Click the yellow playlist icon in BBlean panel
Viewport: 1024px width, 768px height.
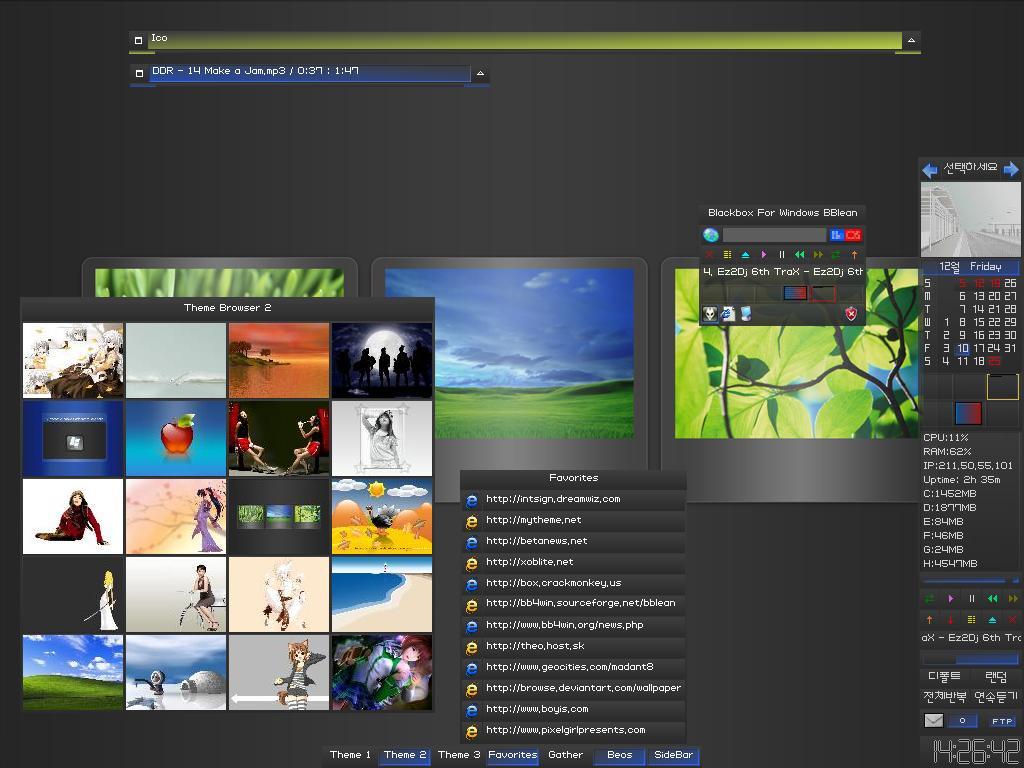(x=727, y=255)
